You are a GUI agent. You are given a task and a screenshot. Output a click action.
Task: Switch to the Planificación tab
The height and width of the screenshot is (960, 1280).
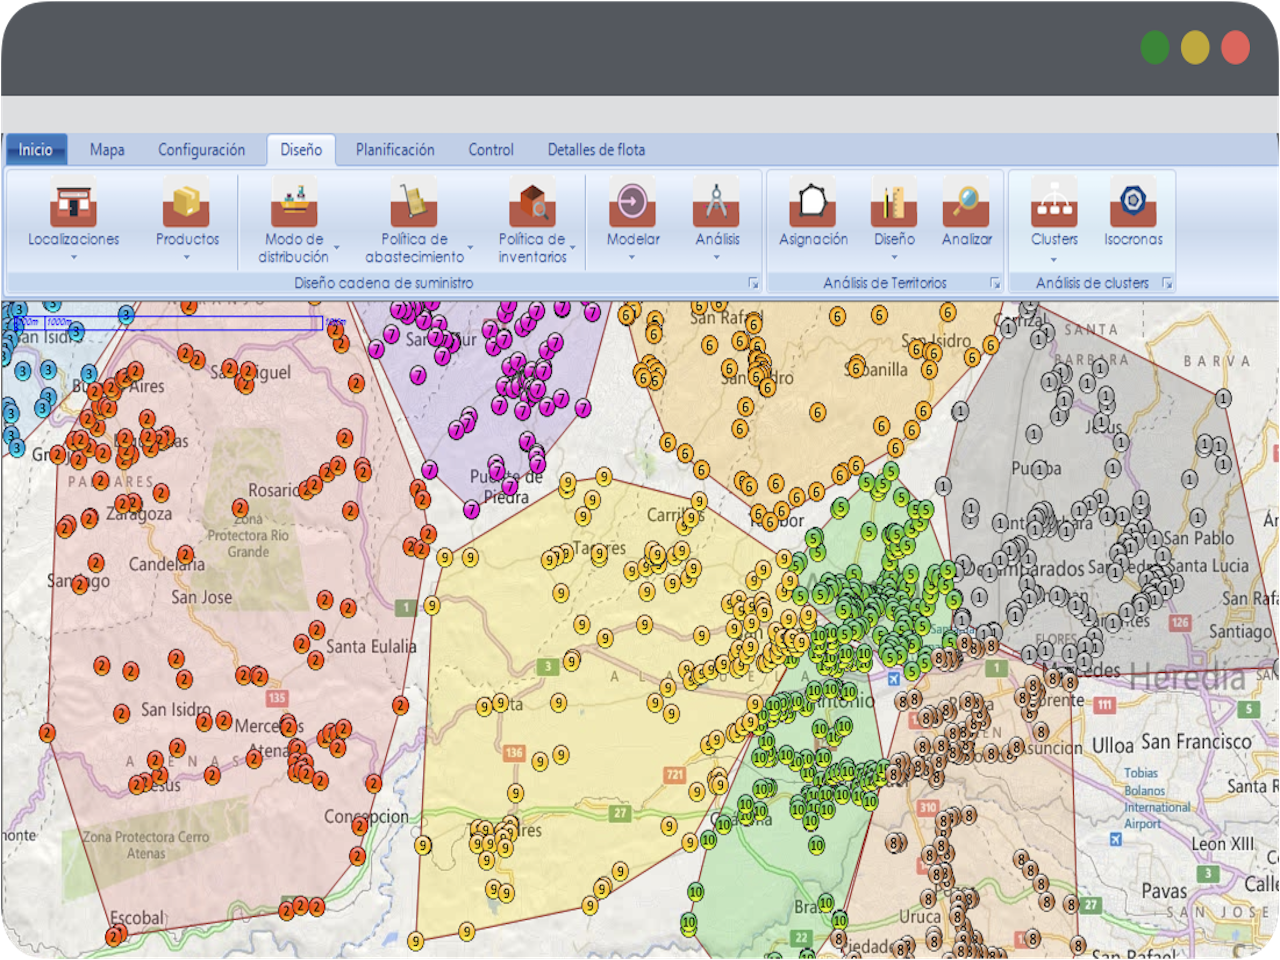(395, 150)
